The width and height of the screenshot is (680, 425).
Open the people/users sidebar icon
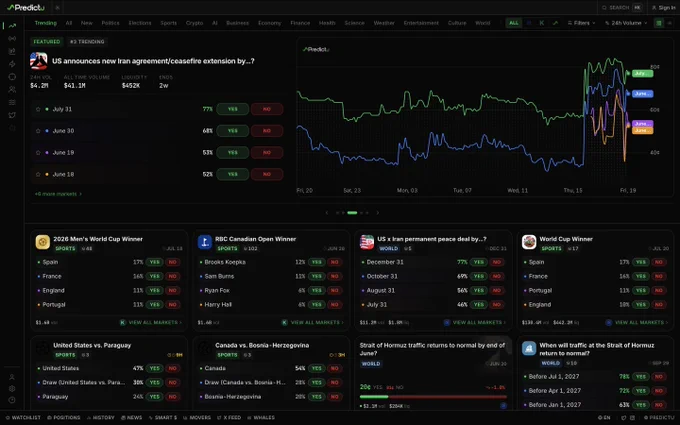point(12,89)
